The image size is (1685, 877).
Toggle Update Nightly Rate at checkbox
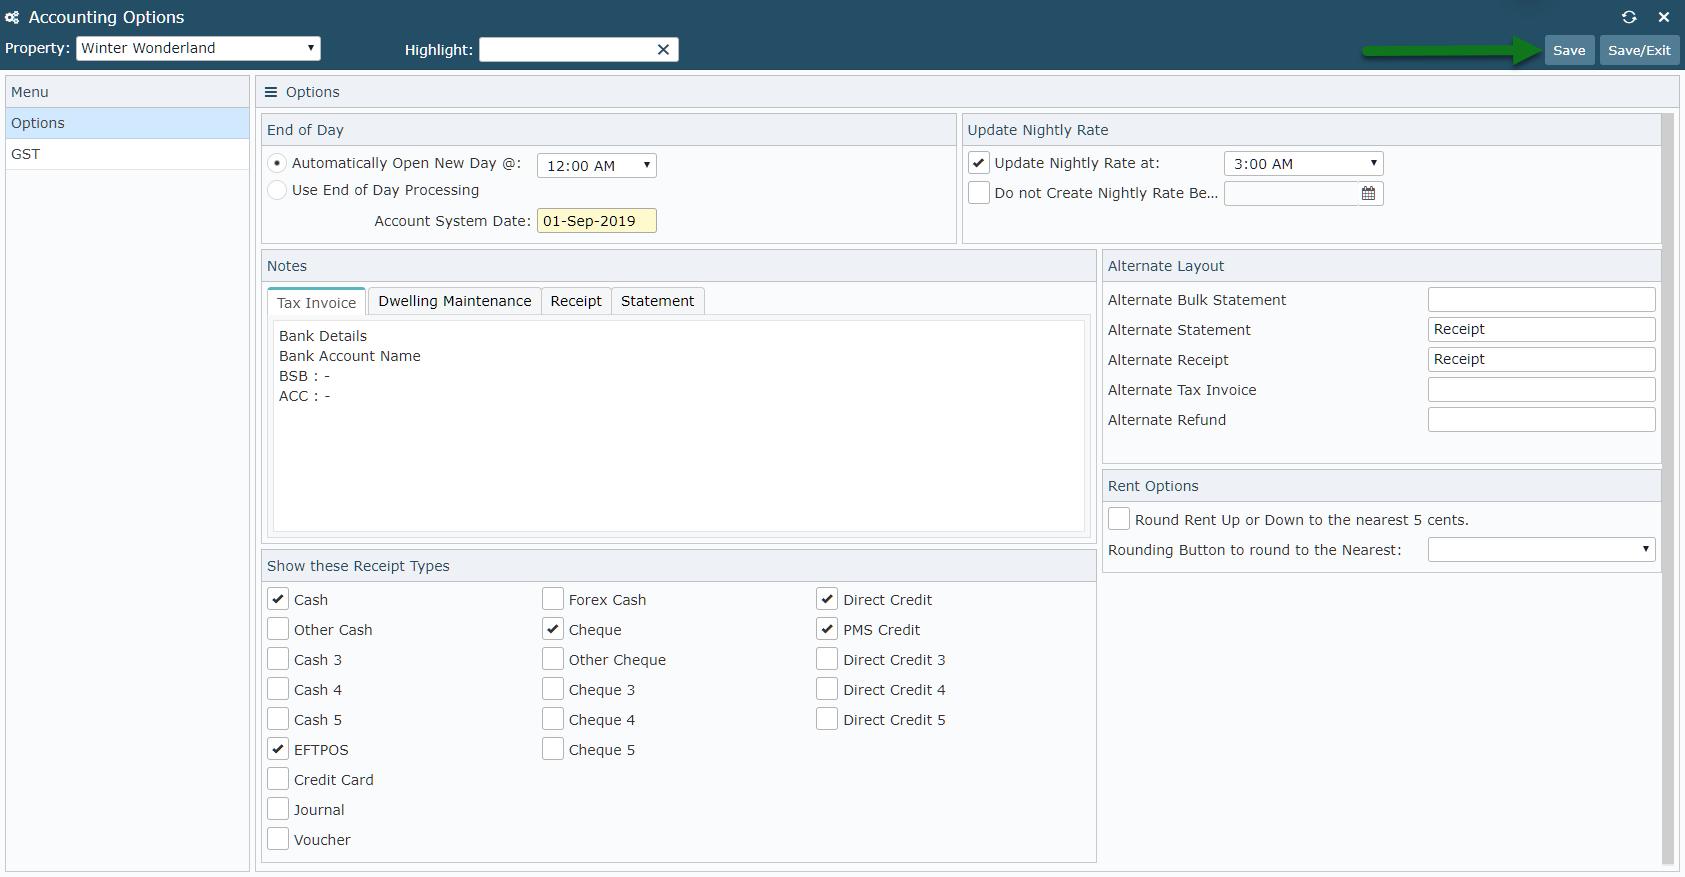(x=979, y=163)
